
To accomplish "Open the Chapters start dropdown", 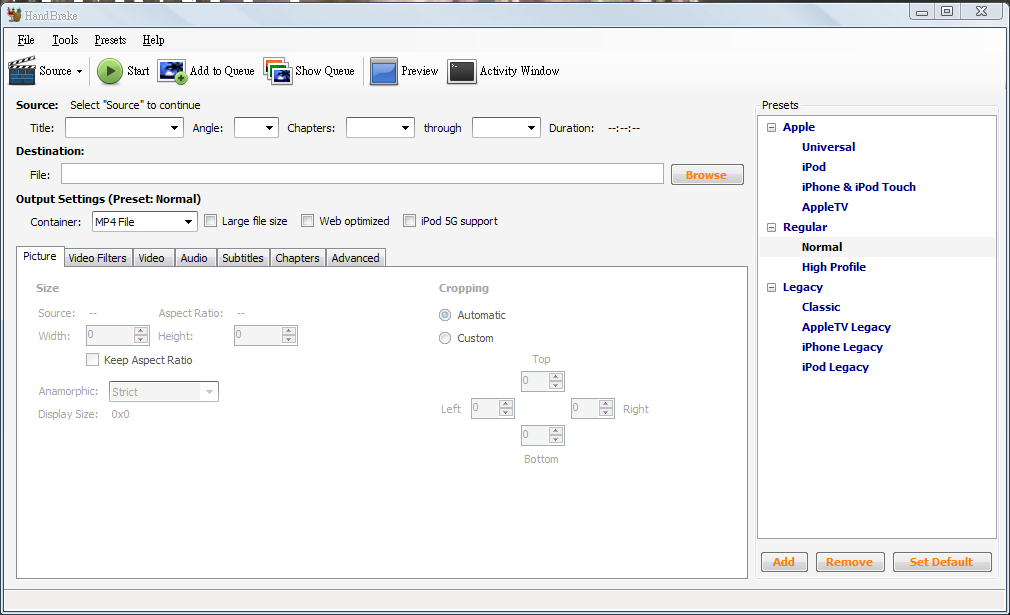I will click(380, 128).
